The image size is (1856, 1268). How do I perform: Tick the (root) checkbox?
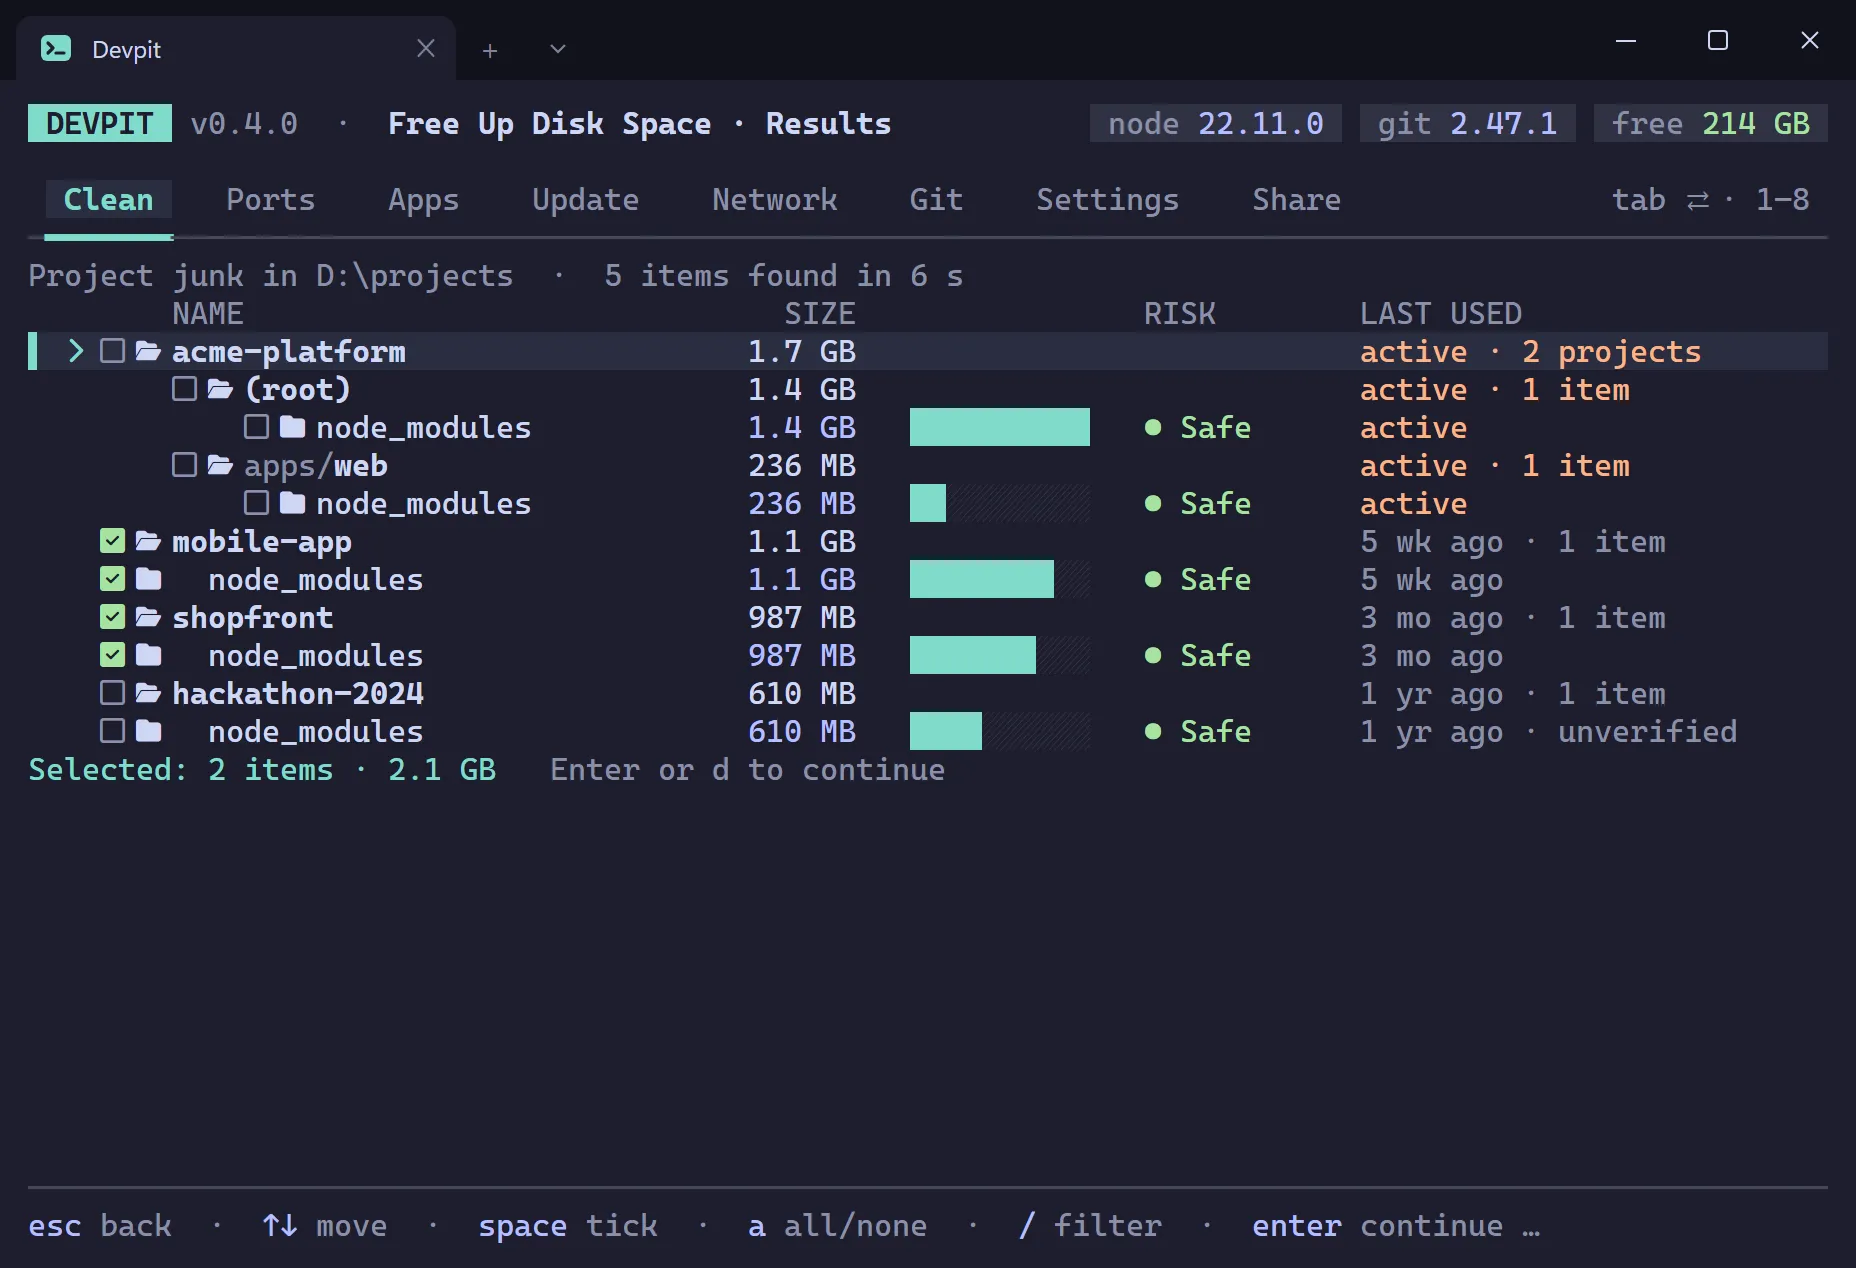pos(184,389)
